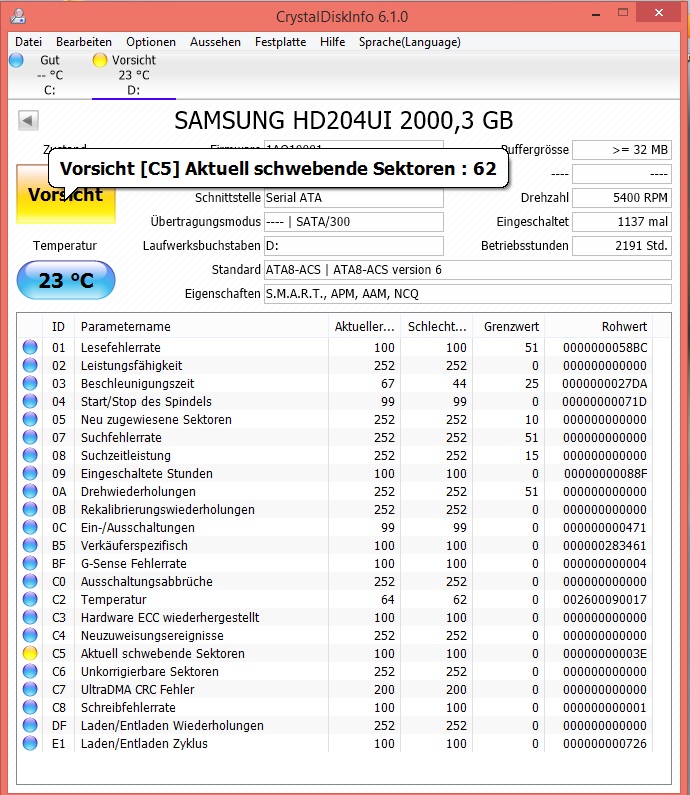Screen dimensions: 690x795
Task: Click status orb of Neu zugewiesene Sektoren row
Action: (30, 419)
